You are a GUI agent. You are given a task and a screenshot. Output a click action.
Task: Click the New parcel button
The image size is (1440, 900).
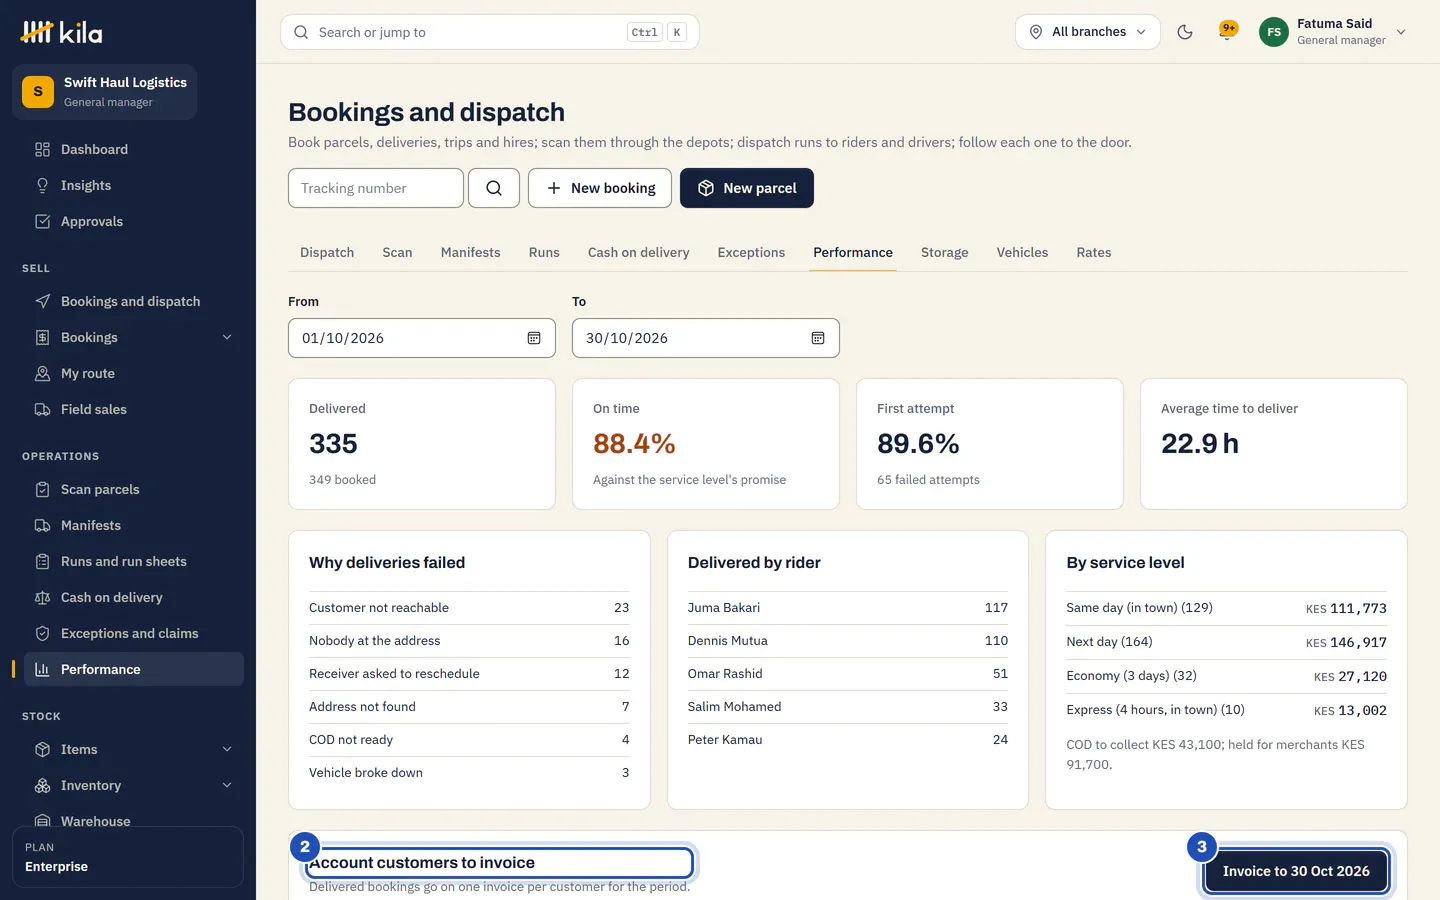747,188
